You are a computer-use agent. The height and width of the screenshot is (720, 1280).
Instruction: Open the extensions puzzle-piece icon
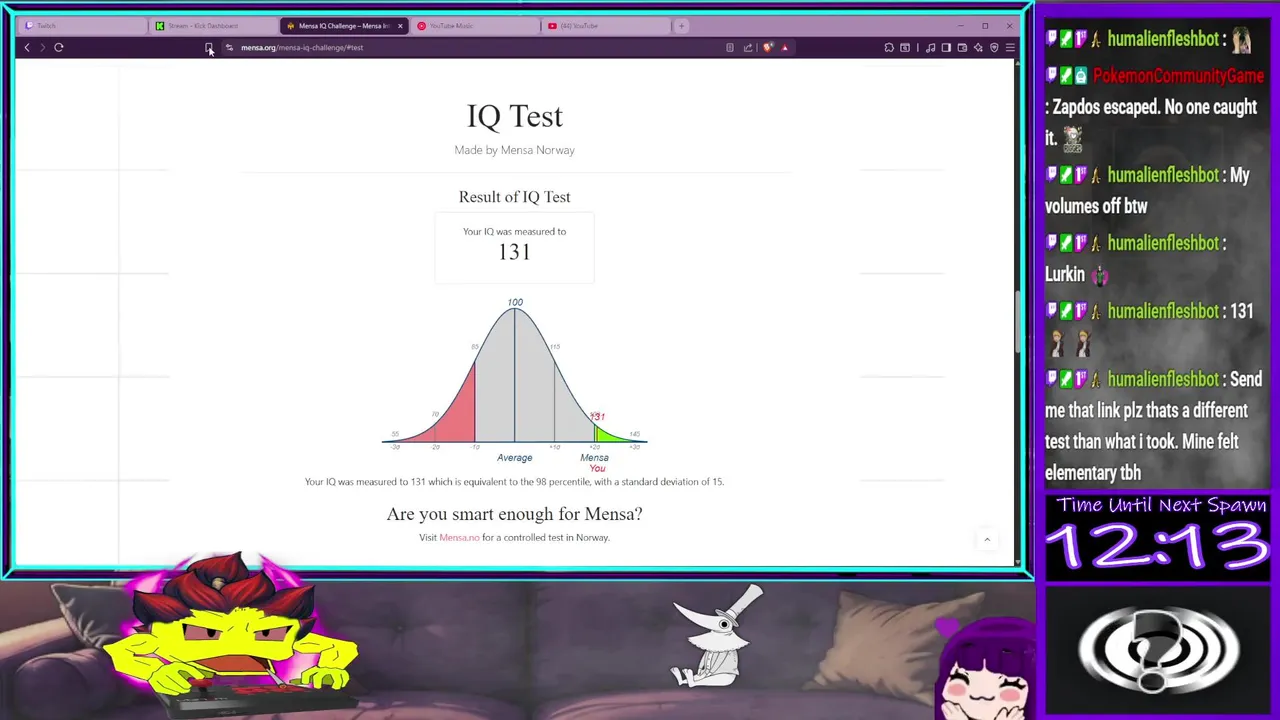[889, 47]
